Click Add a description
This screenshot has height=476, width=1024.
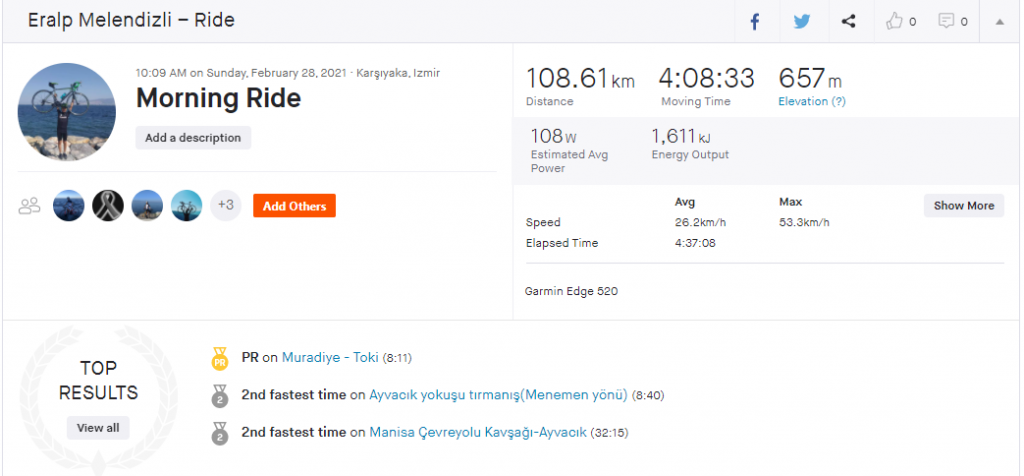(x=193, y=138)
